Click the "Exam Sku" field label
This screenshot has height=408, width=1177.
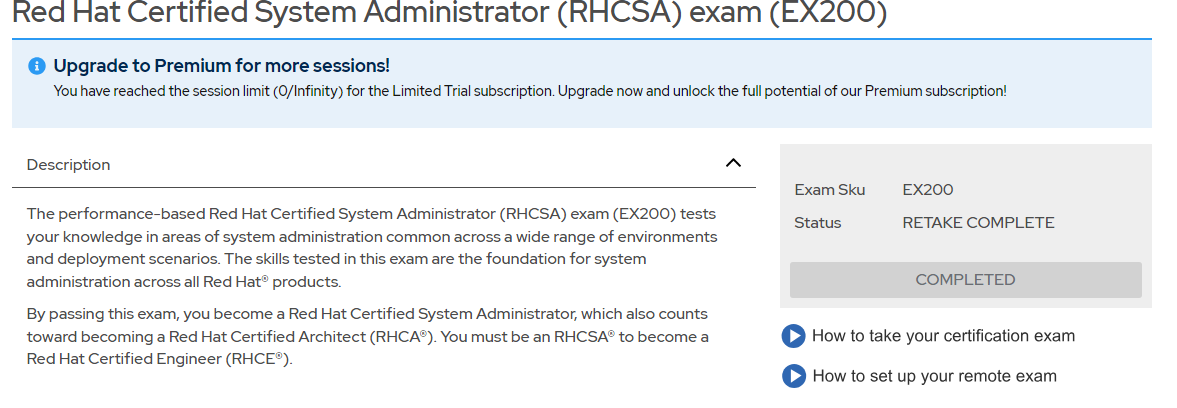[x=829, y=190]
